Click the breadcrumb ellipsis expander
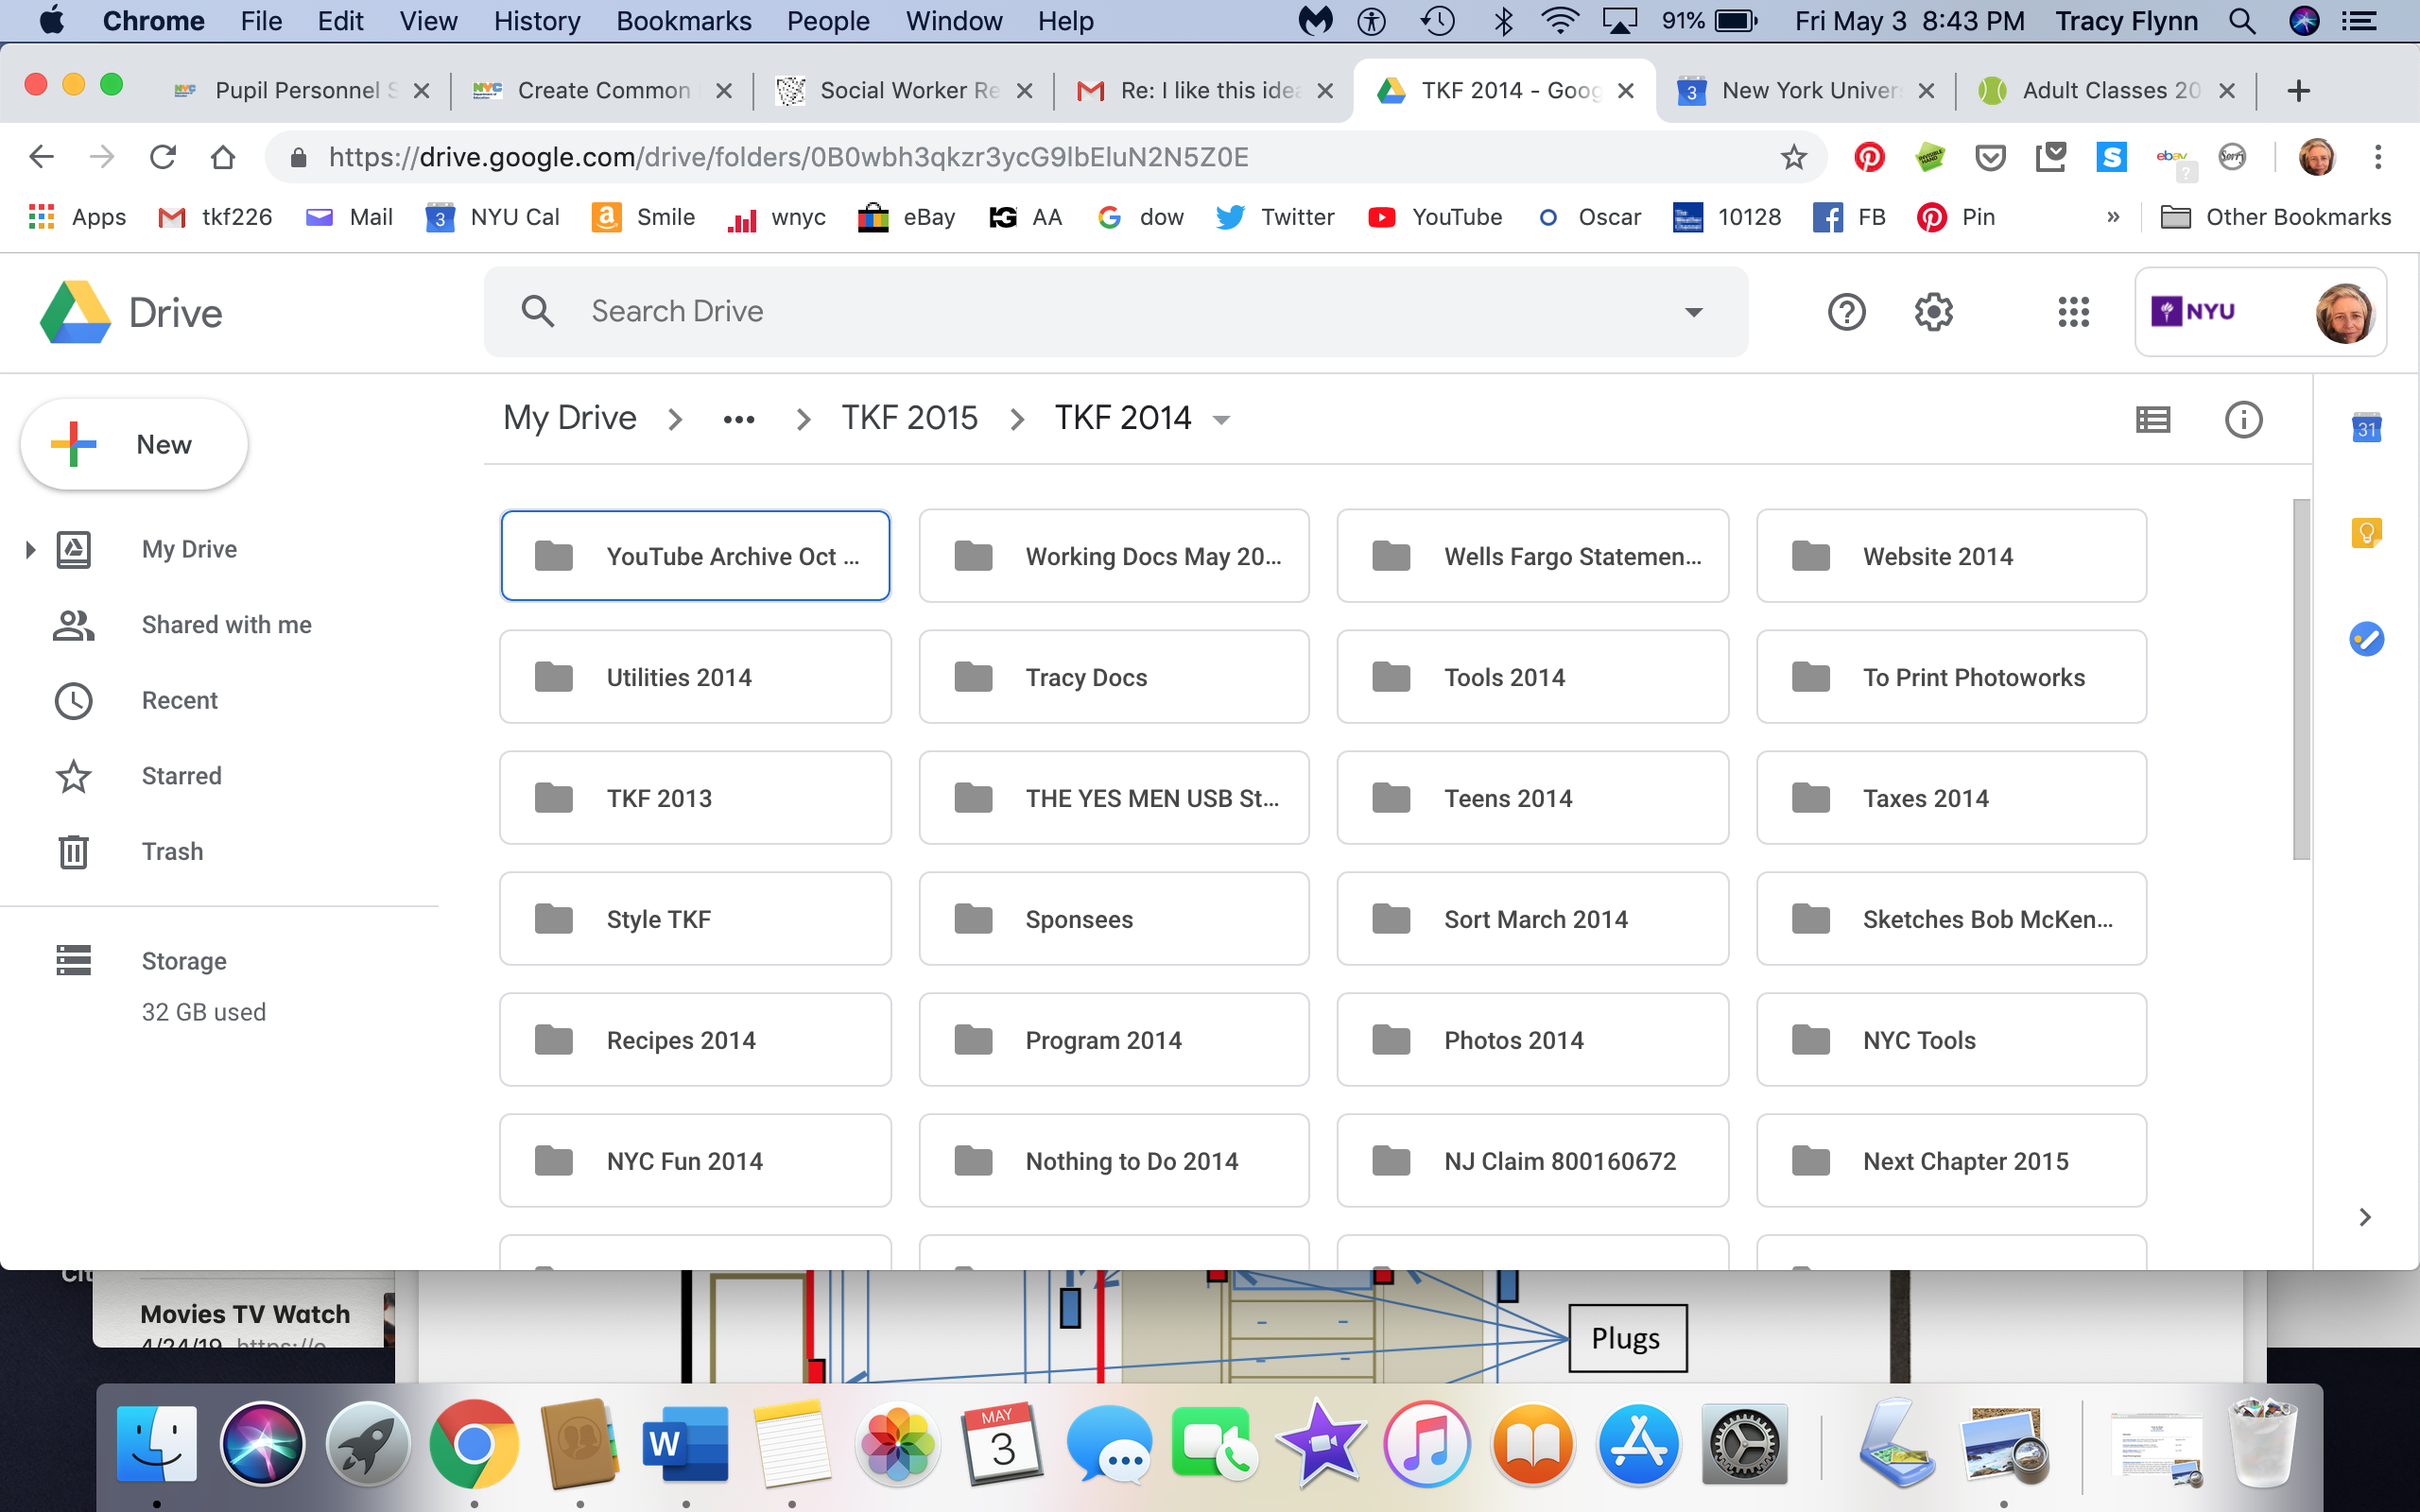This screenshot has height=1512, width=2420. point(735,418)
